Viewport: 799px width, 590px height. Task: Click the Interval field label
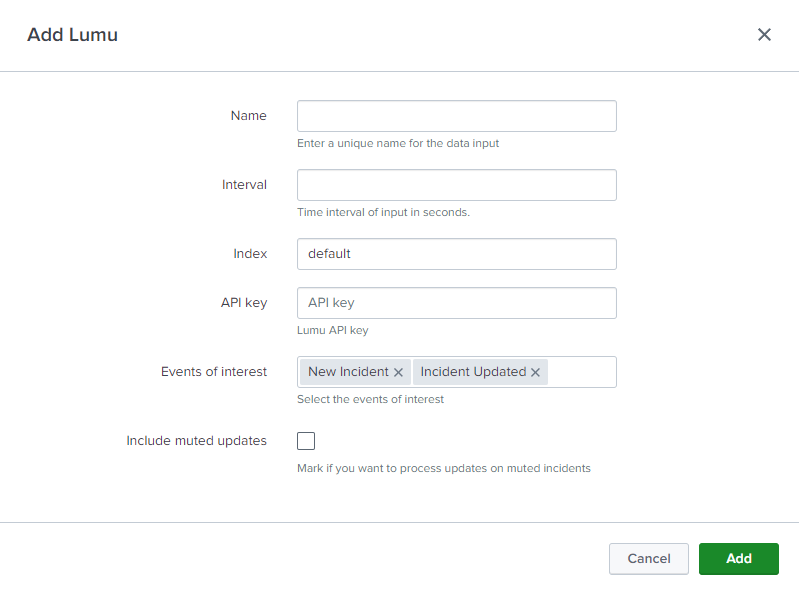[244, 185]
